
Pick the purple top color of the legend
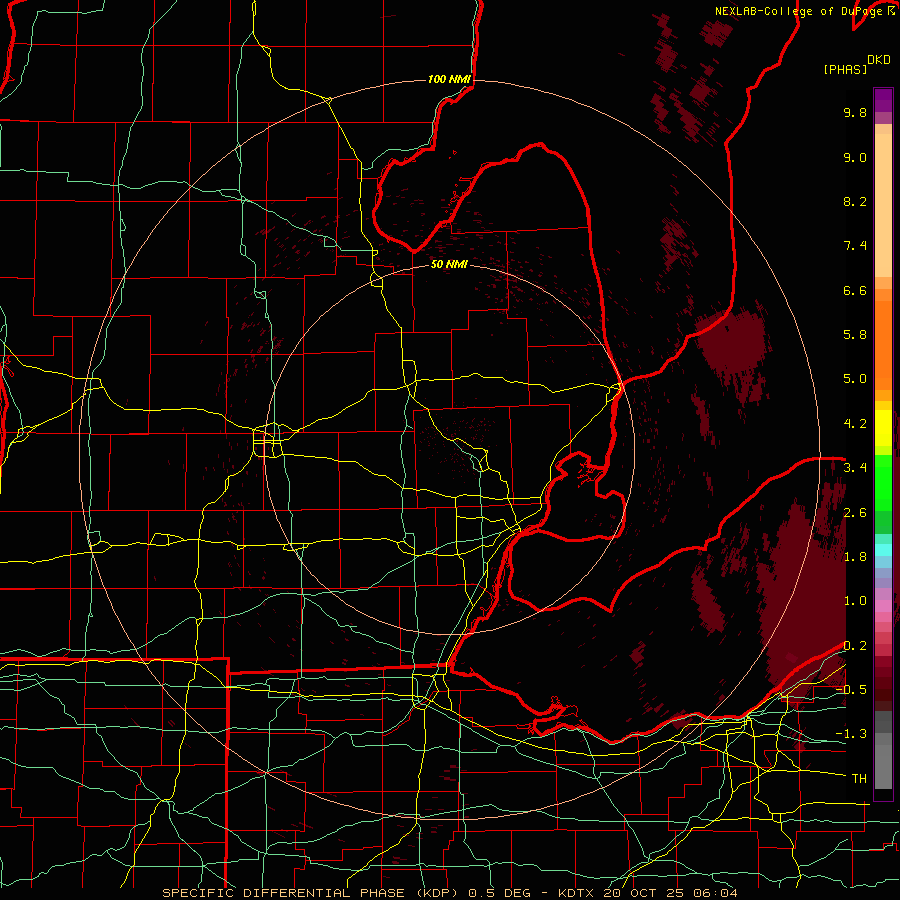pos(883,100)
